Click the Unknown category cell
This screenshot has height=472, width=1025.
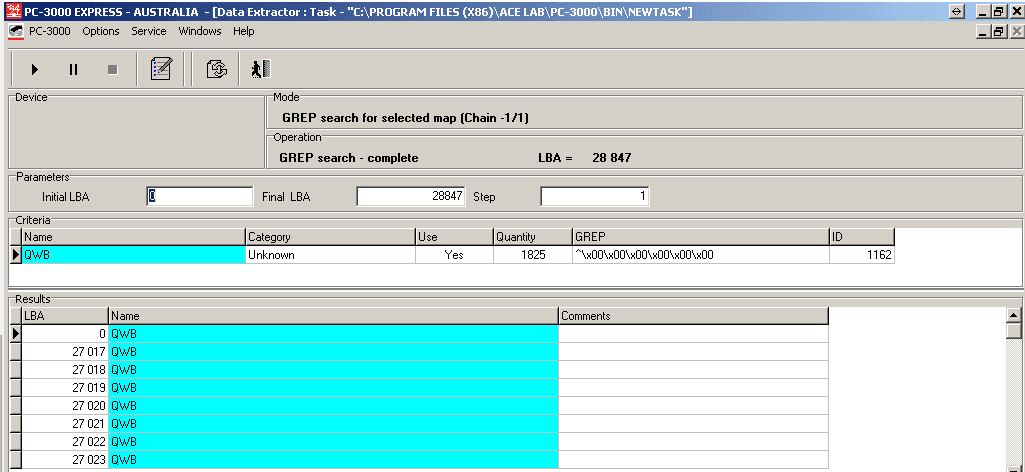point(330,255)
